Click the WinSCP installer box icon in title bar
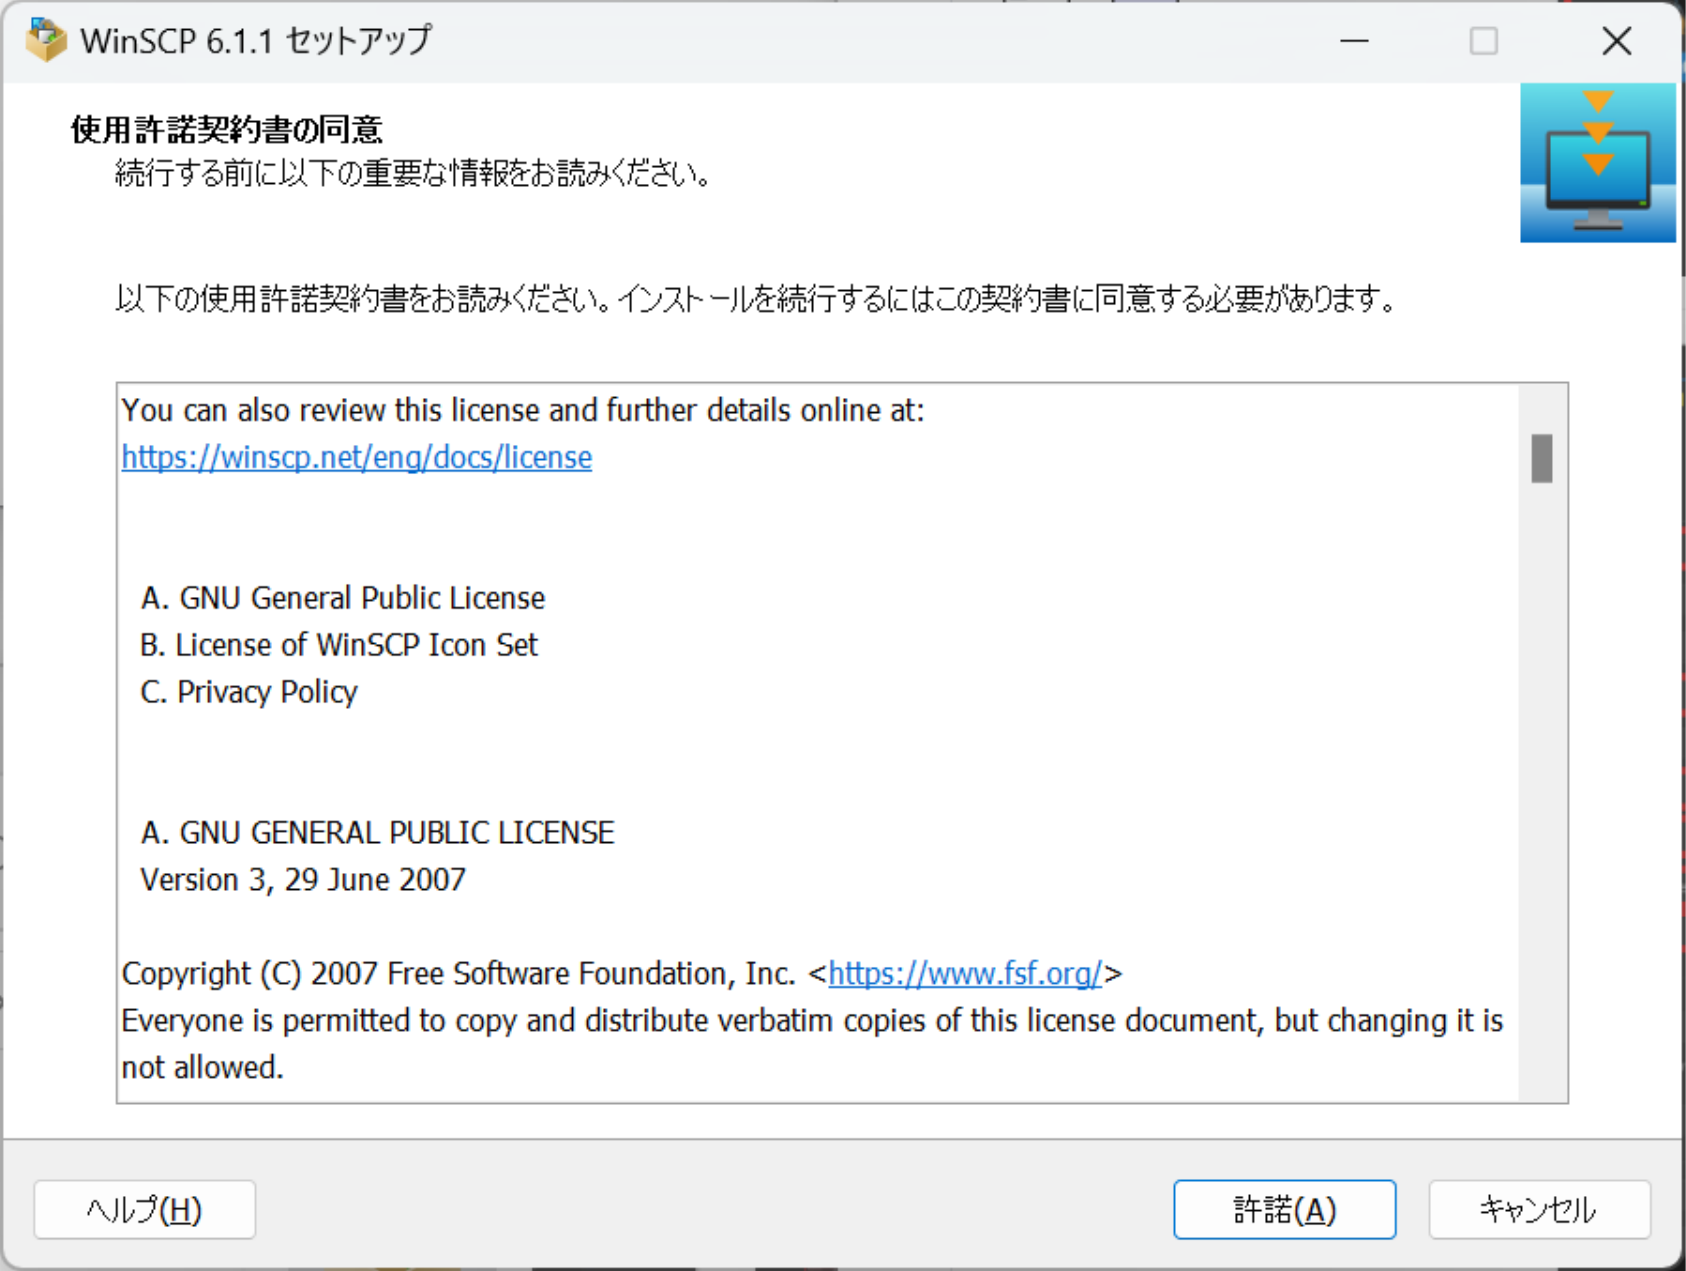1686x1271 pixels. click(x=45, y=40)
